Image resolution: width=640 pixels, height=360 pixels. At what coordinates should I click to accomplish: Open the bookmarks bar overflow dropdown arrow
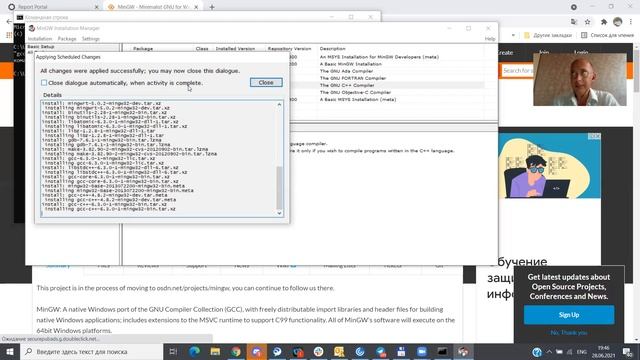pyautogui.click(x=513, y=35)
